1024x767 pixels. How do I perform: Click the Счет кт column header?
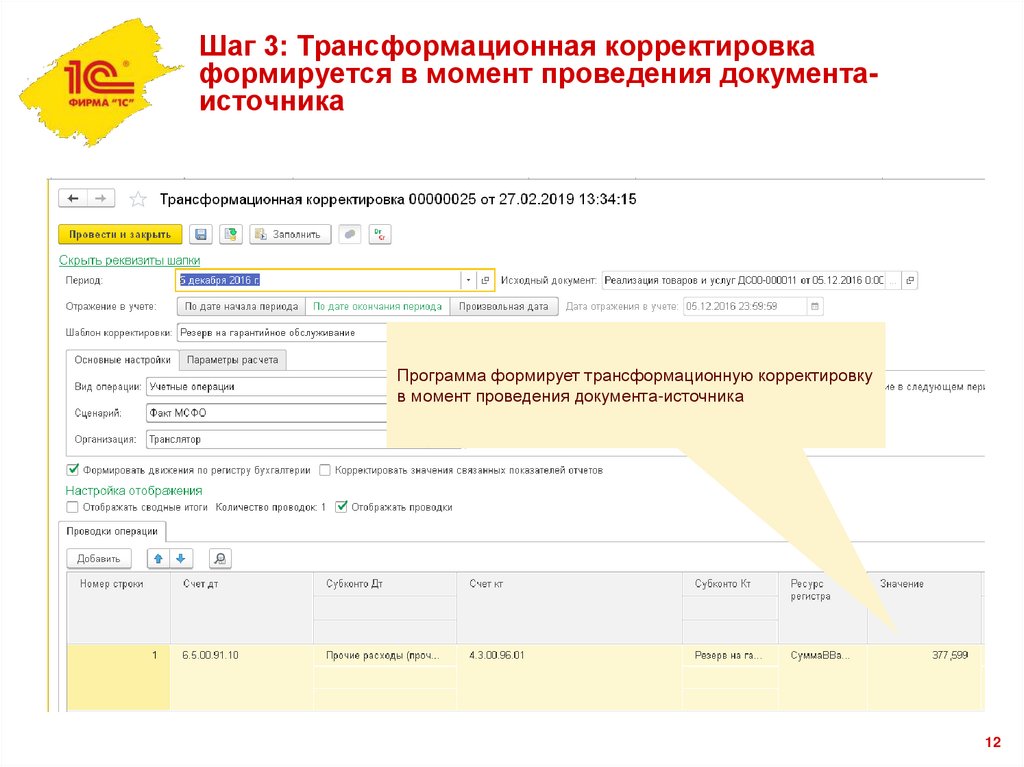(569, 608)
